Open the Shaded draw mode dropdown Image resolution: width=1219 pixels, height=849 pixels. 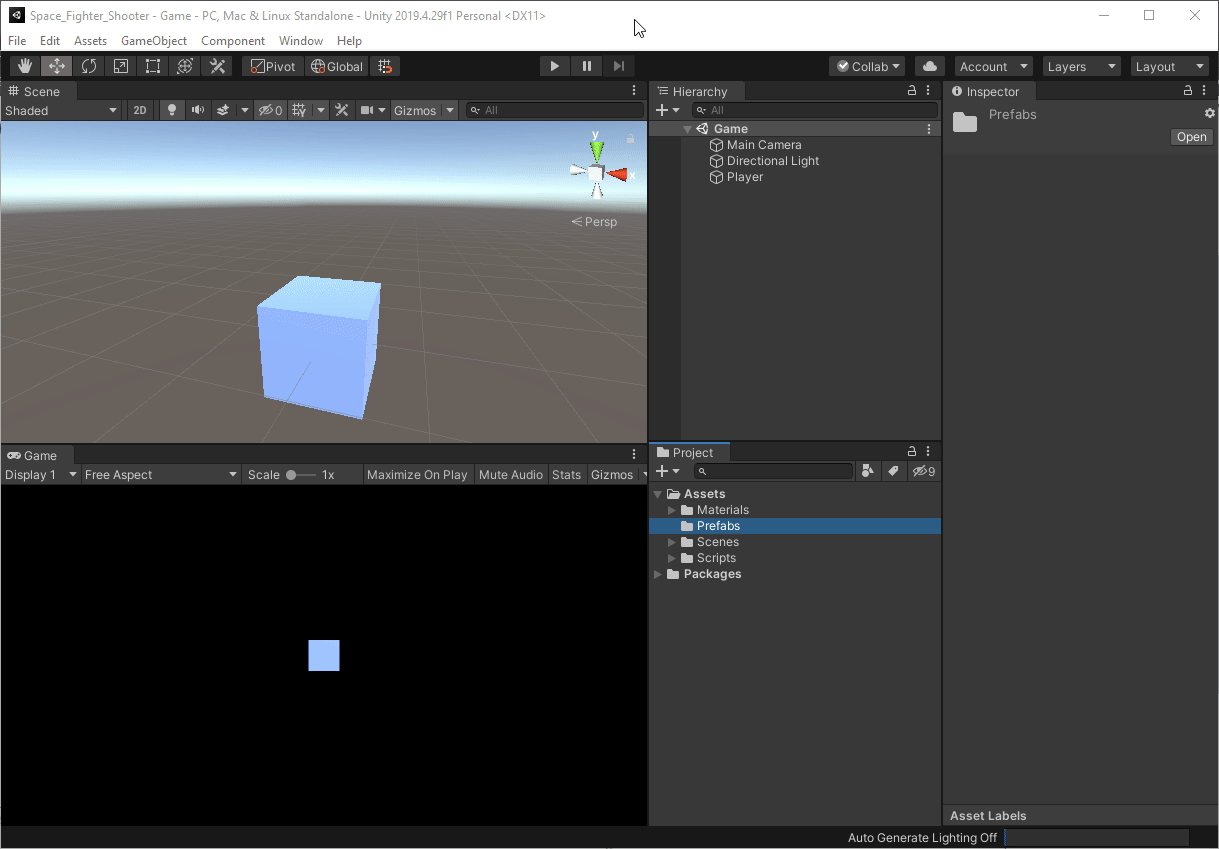62,110
